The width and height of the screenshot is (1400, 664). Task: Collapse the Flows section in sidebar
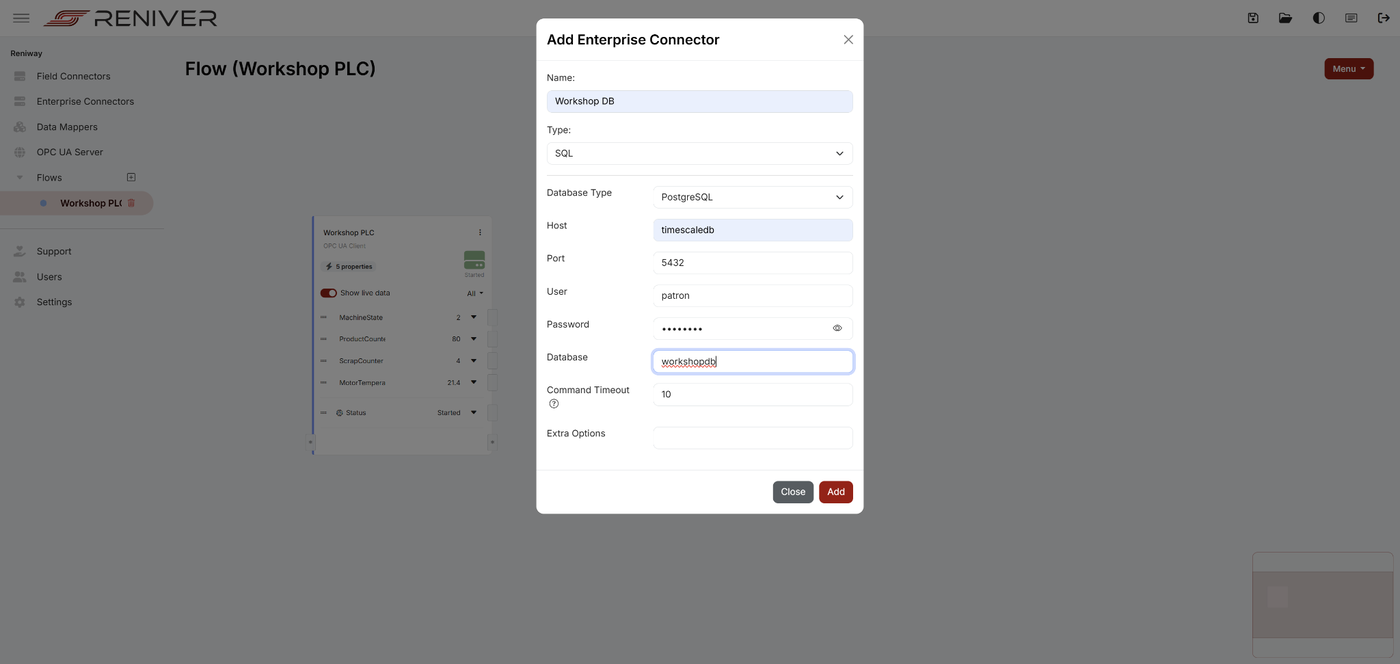[19, 177]
